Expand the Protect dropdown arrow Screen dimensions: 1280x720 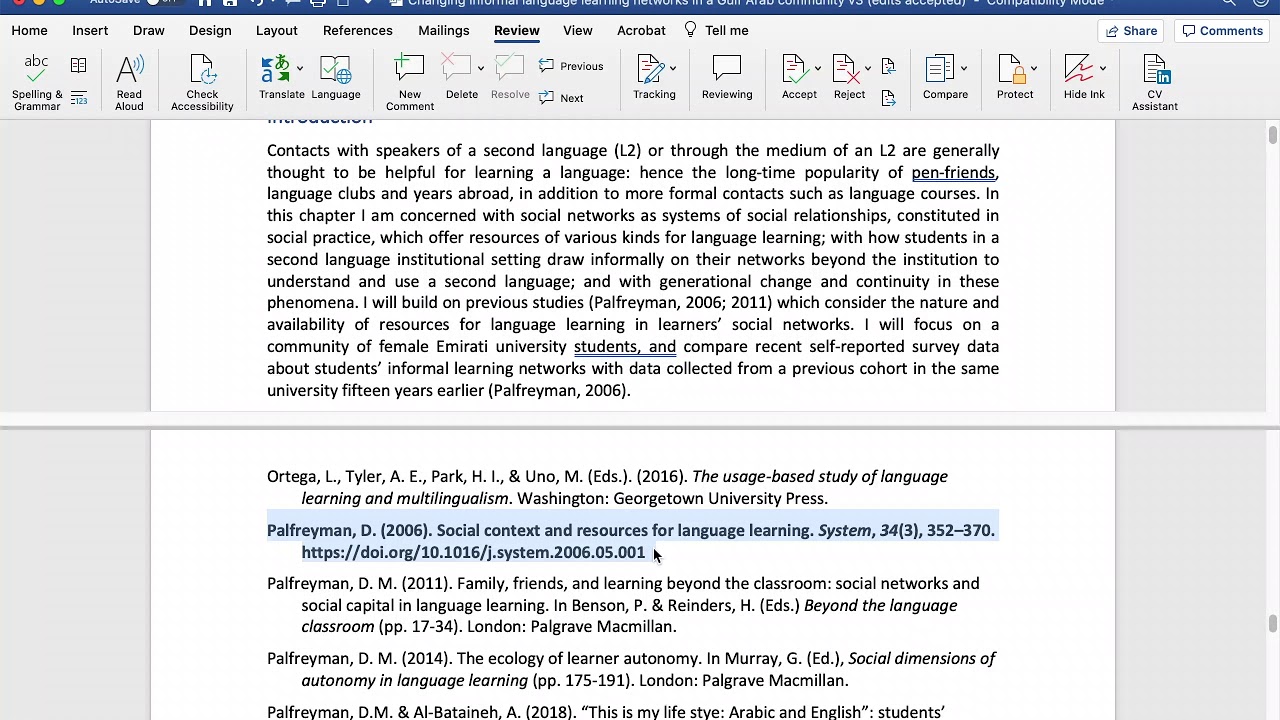1033,69
